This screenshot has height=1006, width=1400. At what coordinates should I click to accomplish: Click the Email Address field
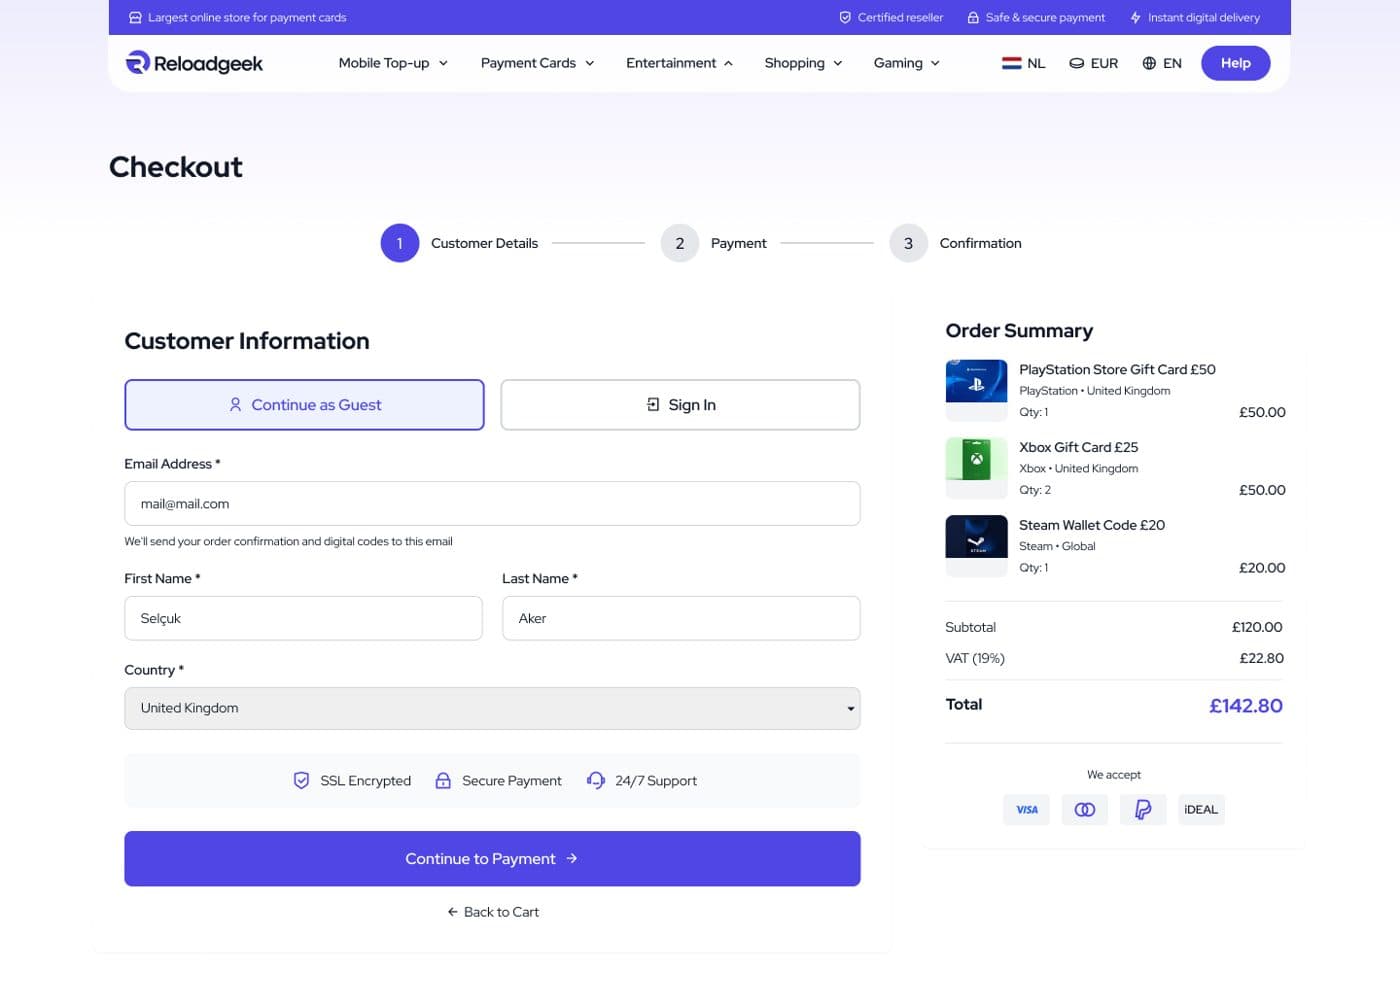click(492, 504)
